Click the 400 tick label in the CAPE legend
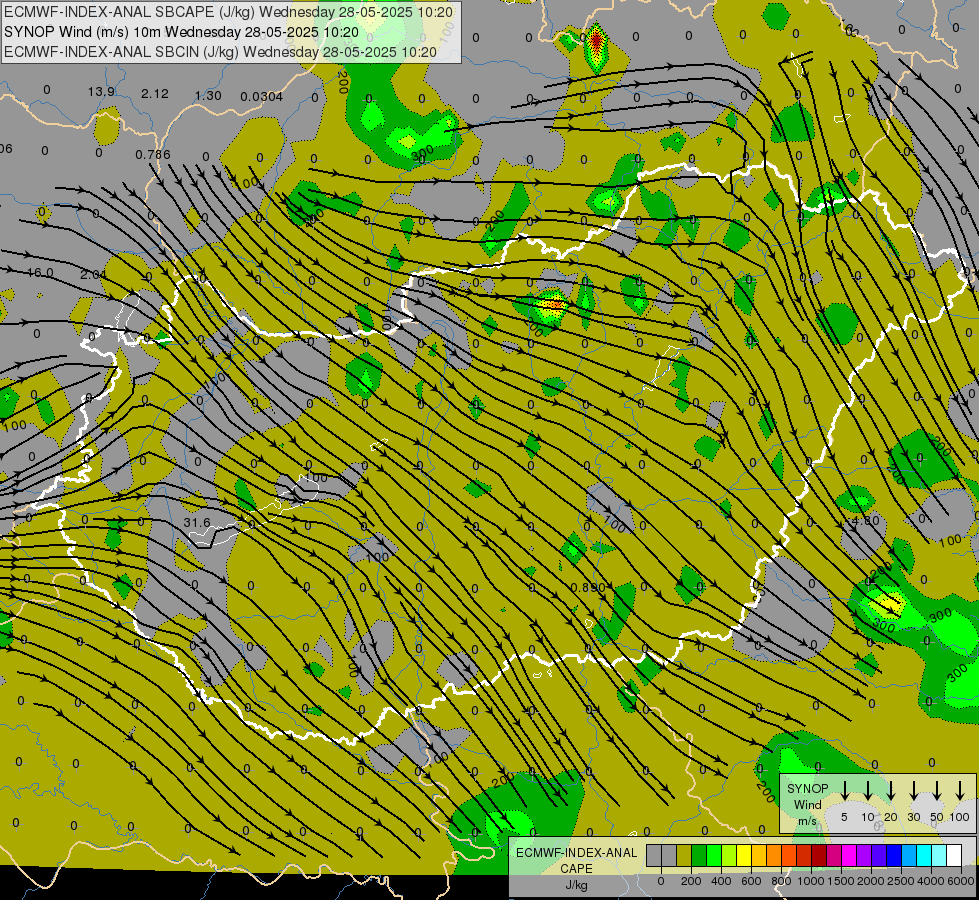979x900 pixels. point(721,881)
